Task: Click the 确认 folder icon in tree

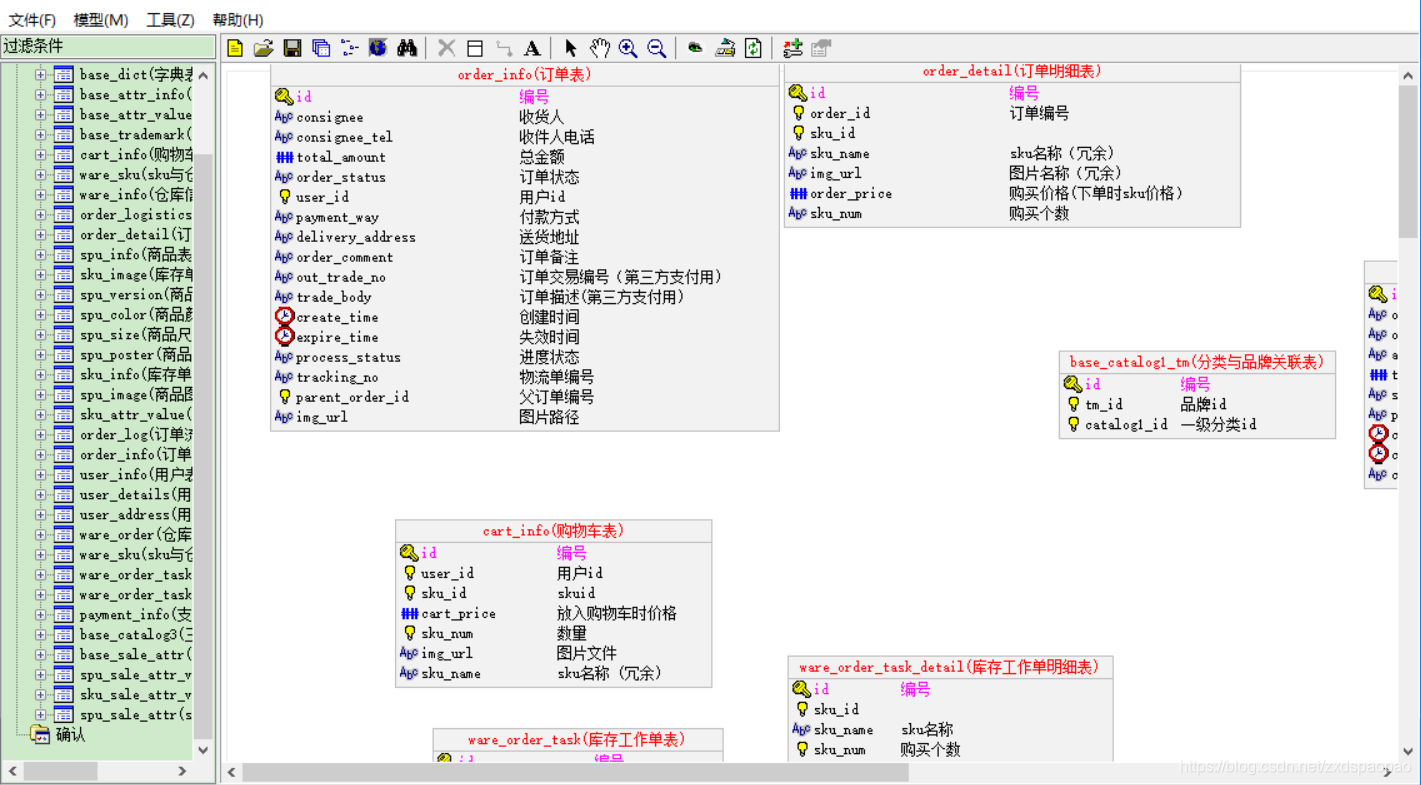Action: tap(40, 734)
